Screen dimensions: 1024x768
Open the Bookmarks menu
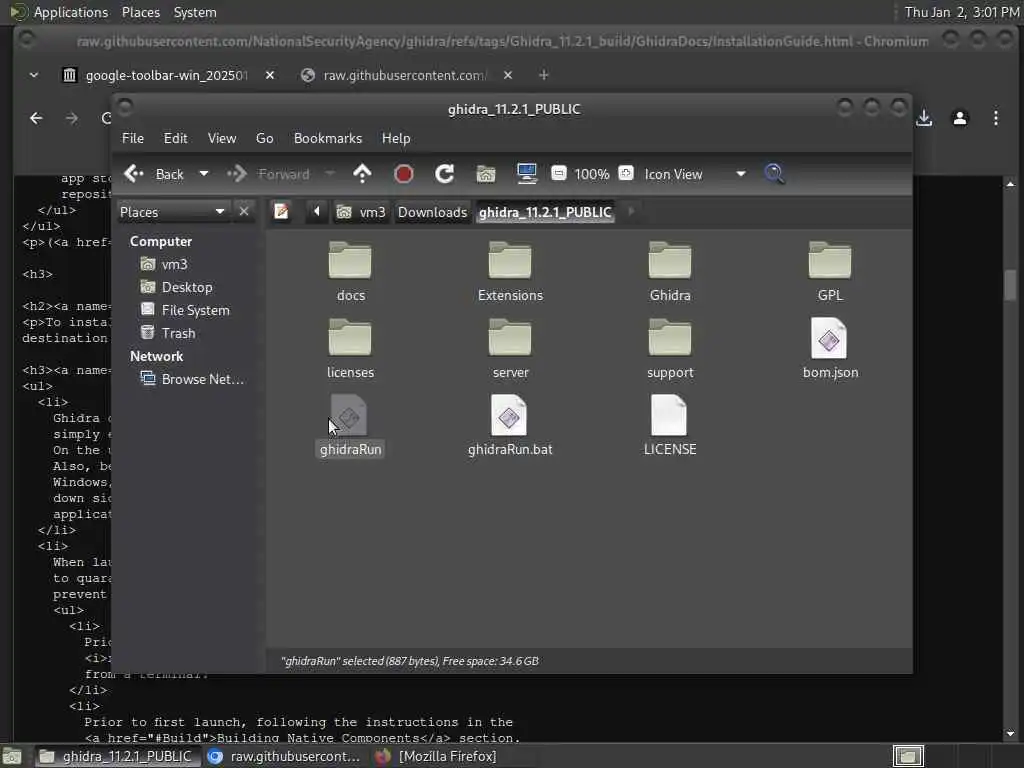click(x=328, y=138)
